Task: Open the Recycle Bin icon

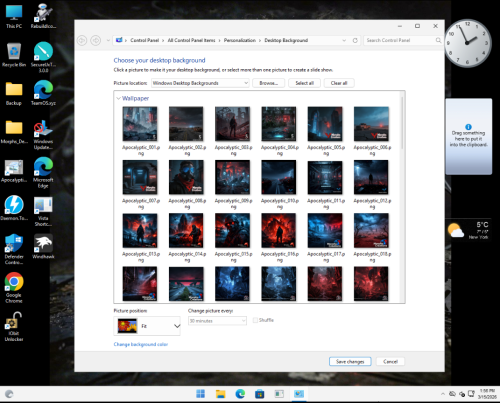Action: (14, 55)
